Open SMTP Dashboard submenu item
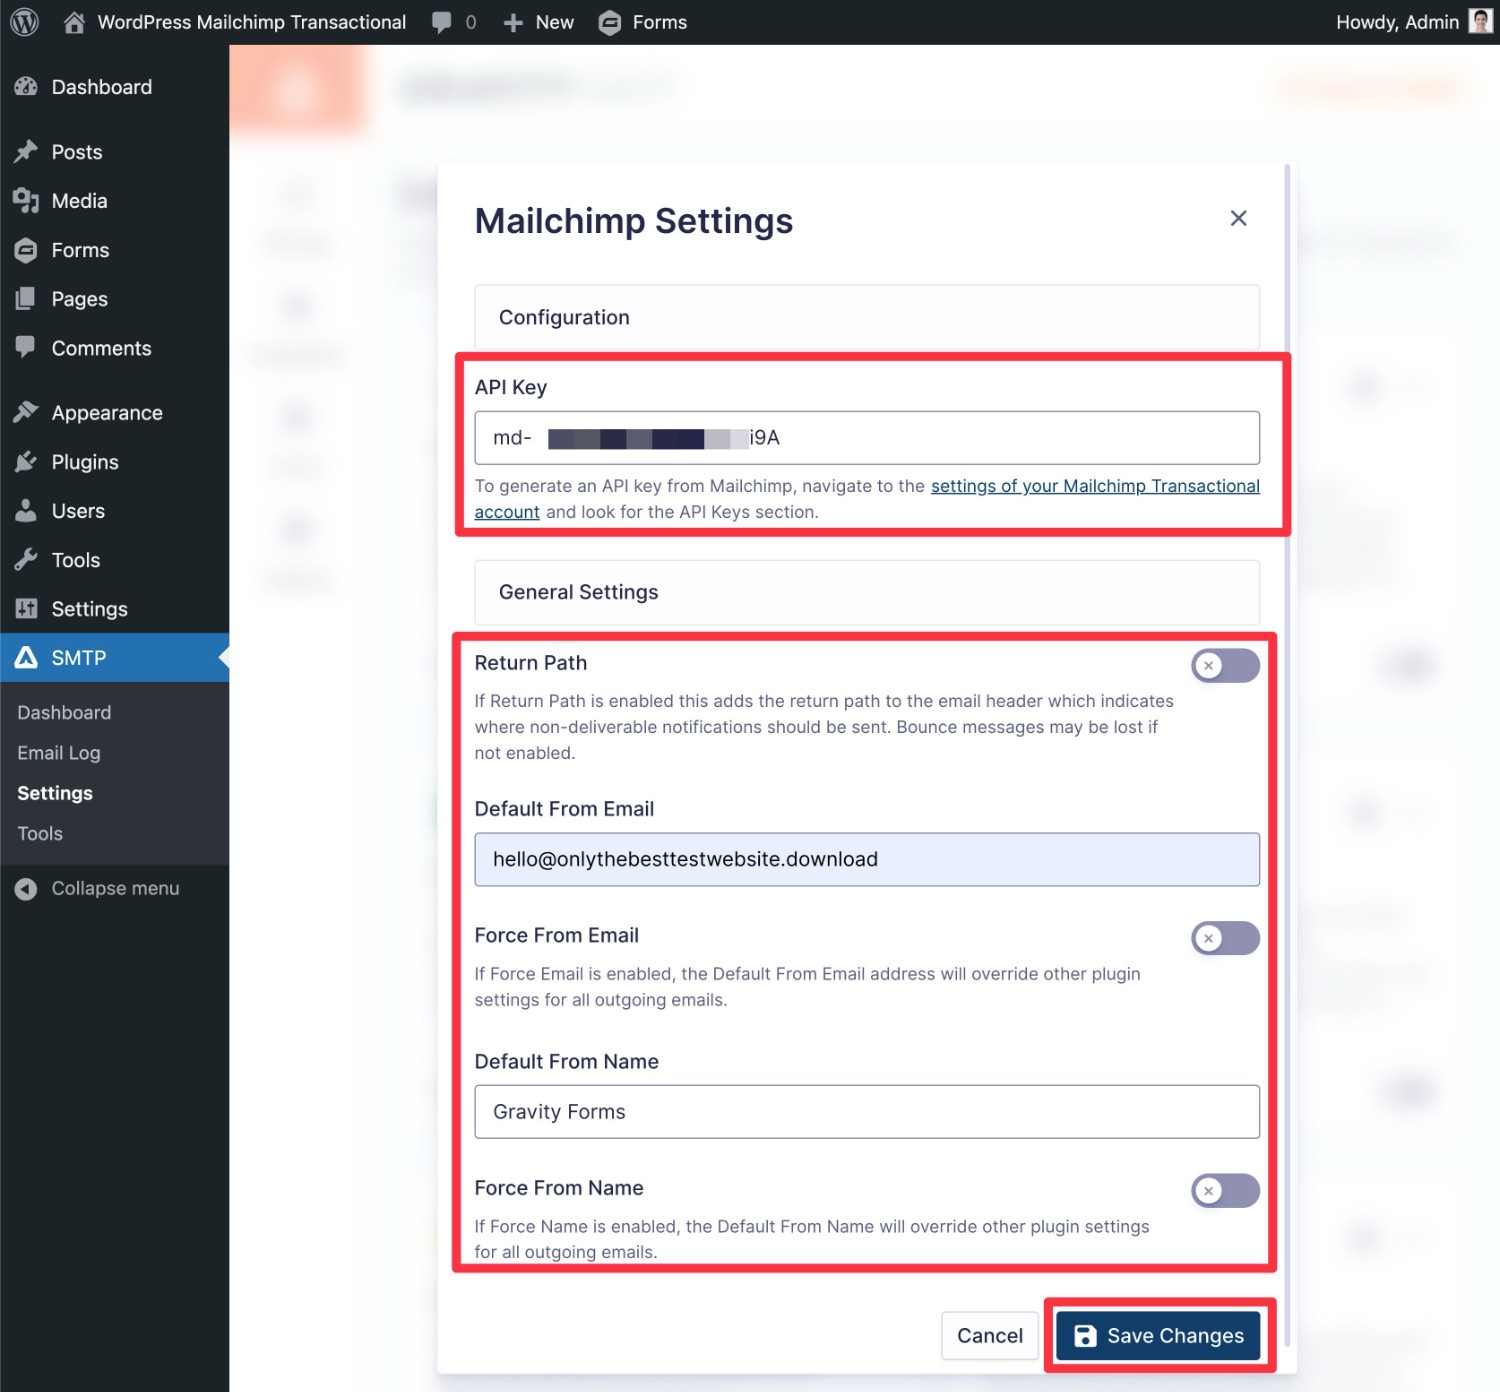 pyautogui.click(x=64, y=713)
